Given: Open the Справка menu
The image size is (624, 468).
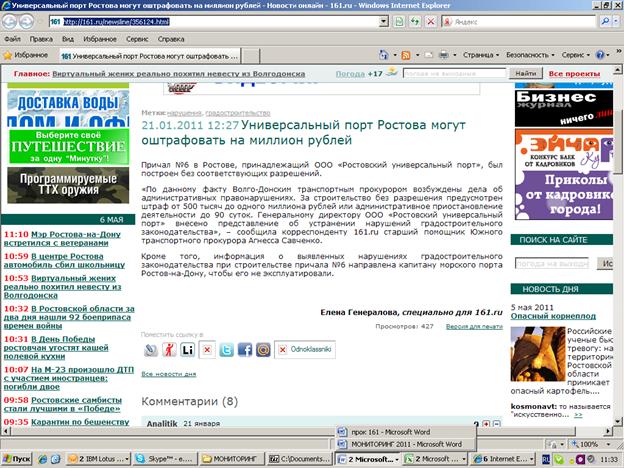Looking at the screenshot, I should click(171, 39).
